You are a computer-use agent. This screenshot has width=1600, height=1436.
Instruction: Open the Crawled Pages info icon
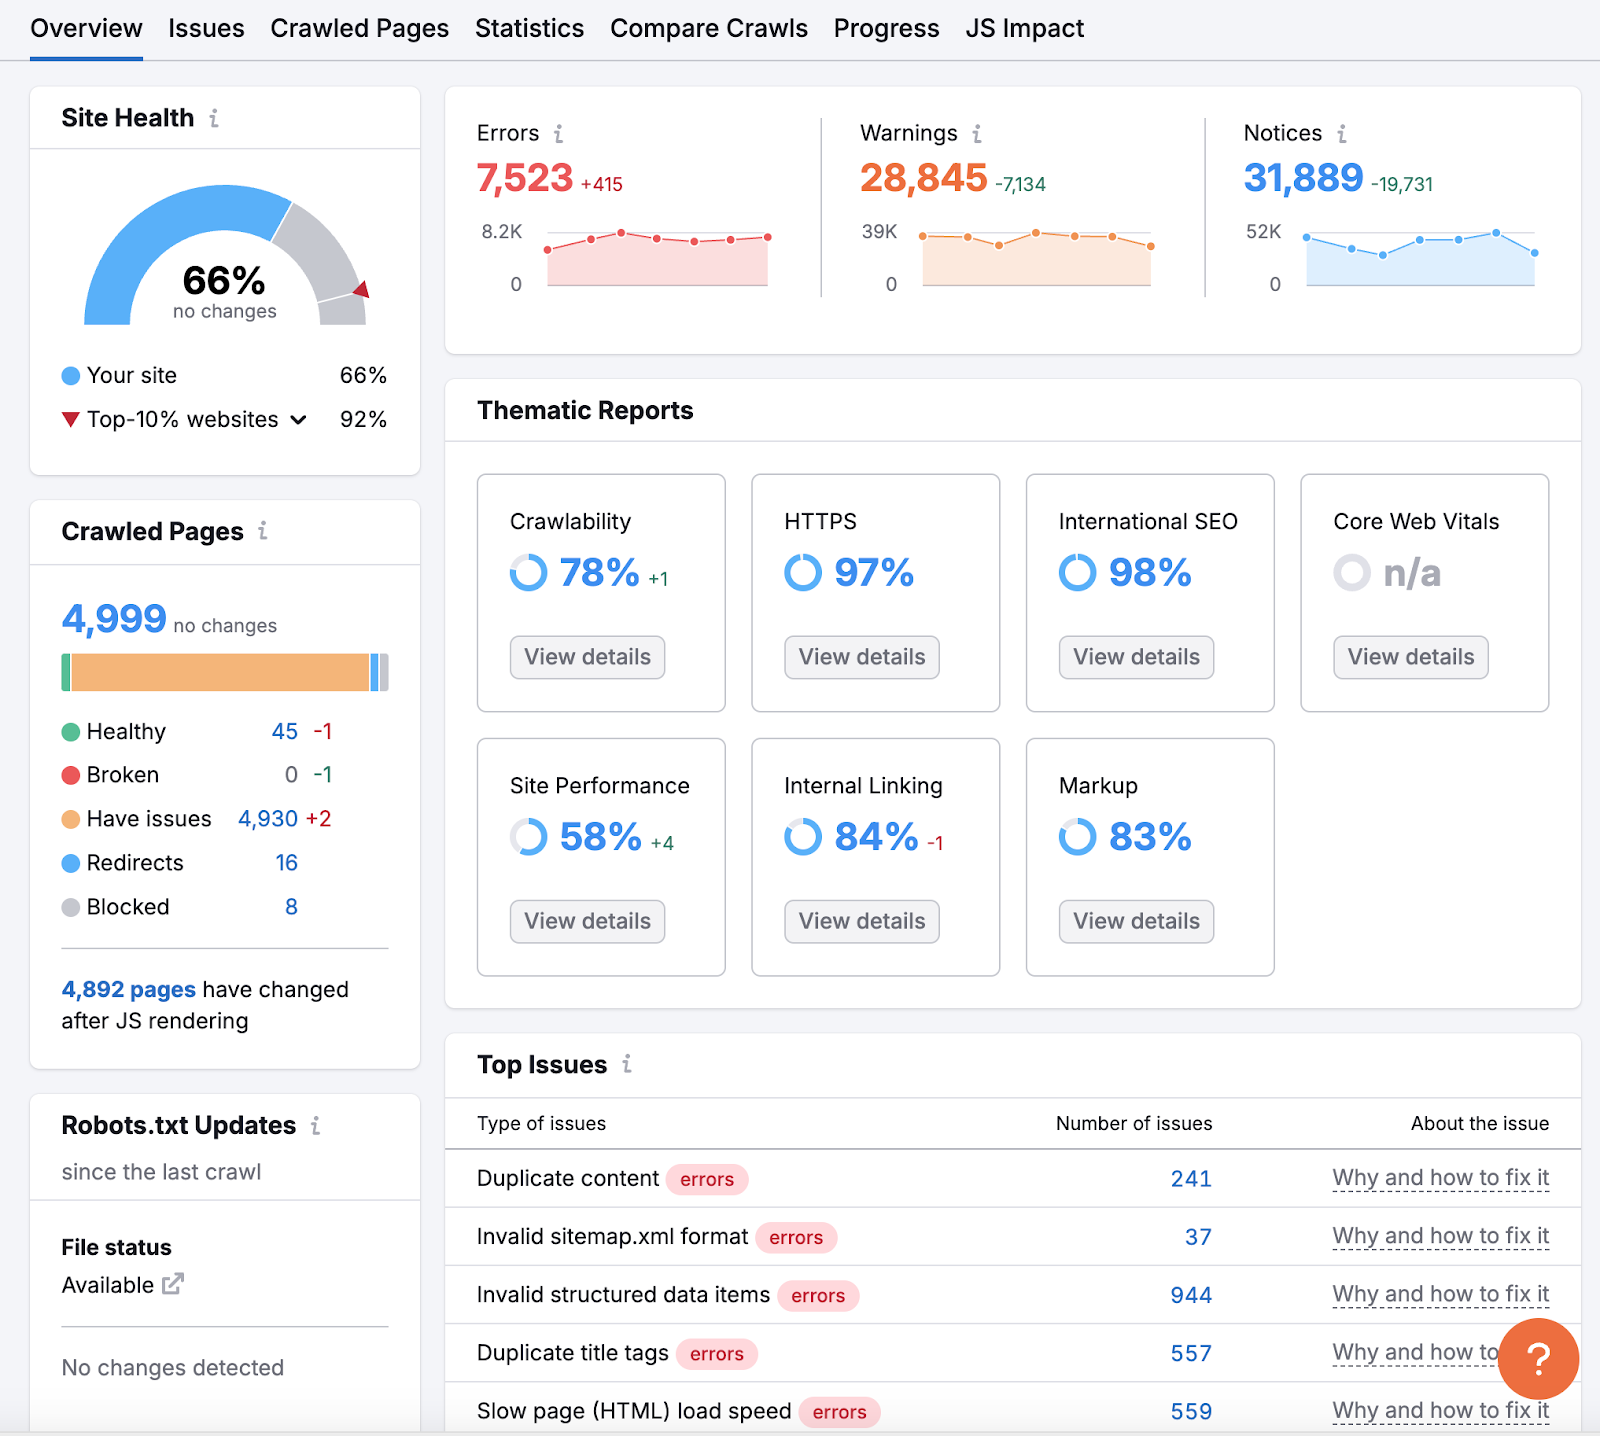tap(263, 531)
